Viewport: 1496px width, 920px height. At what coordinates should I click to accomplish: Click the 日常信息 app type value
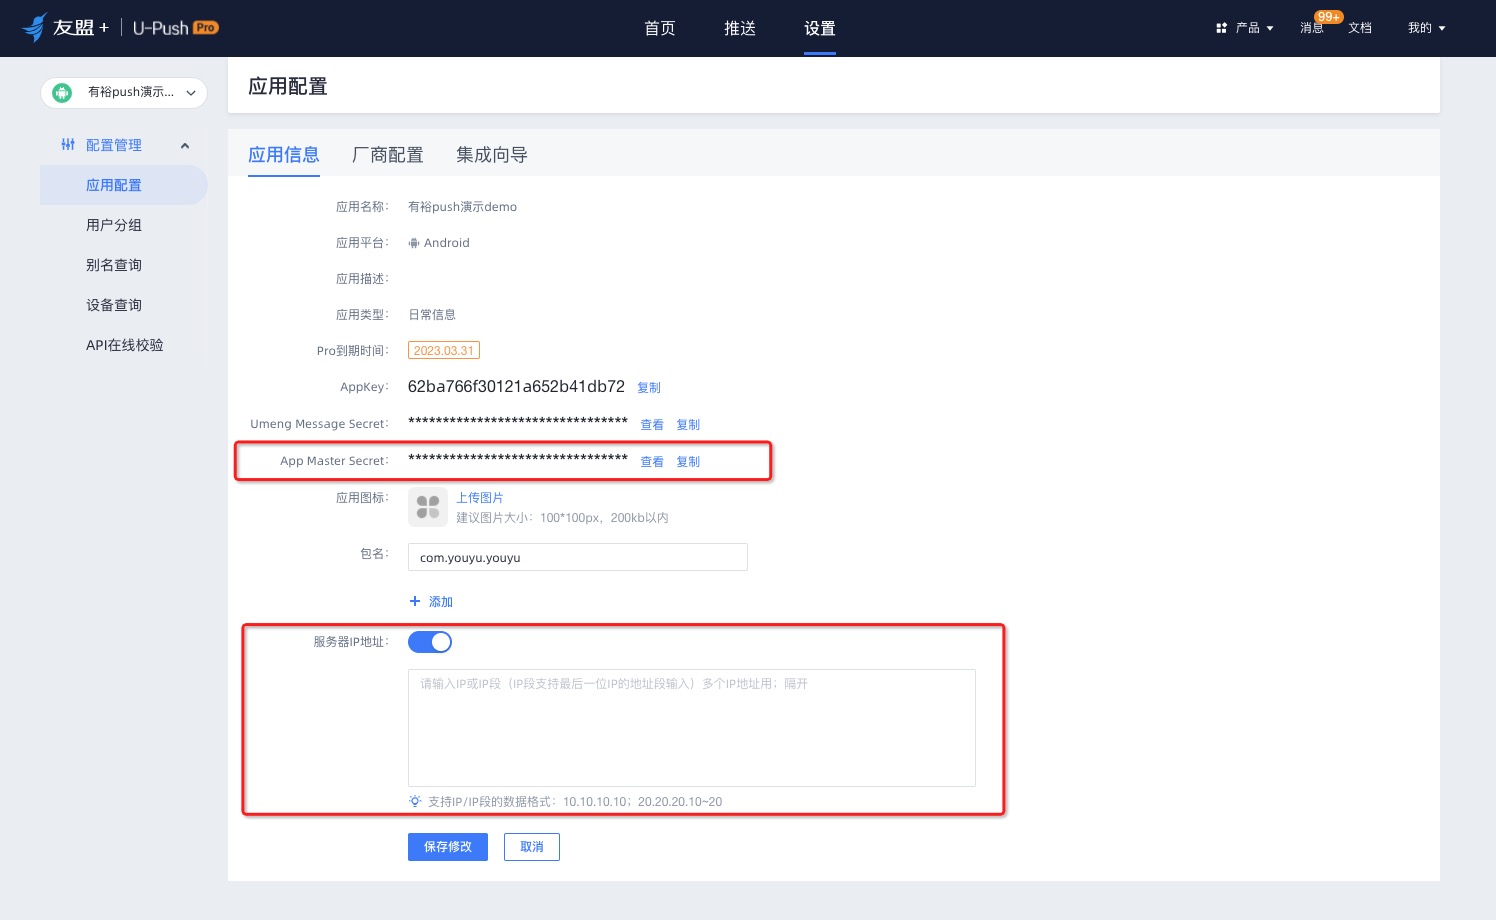pyautogui.click(x=432, y=315)
